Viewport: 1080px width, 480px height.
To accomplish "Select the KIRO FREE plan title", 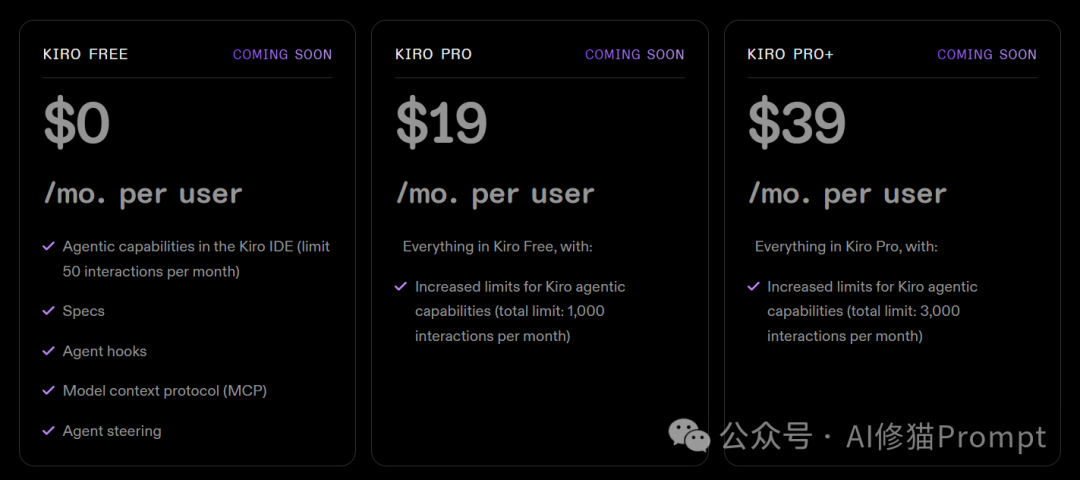I will (x=85, y=54).
